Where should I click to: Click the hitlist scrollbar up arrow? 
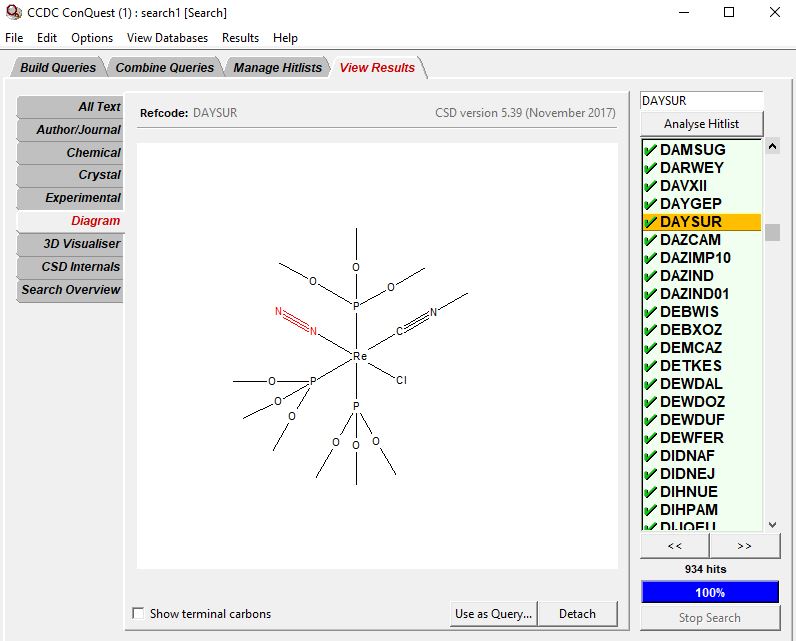(772, 147)
